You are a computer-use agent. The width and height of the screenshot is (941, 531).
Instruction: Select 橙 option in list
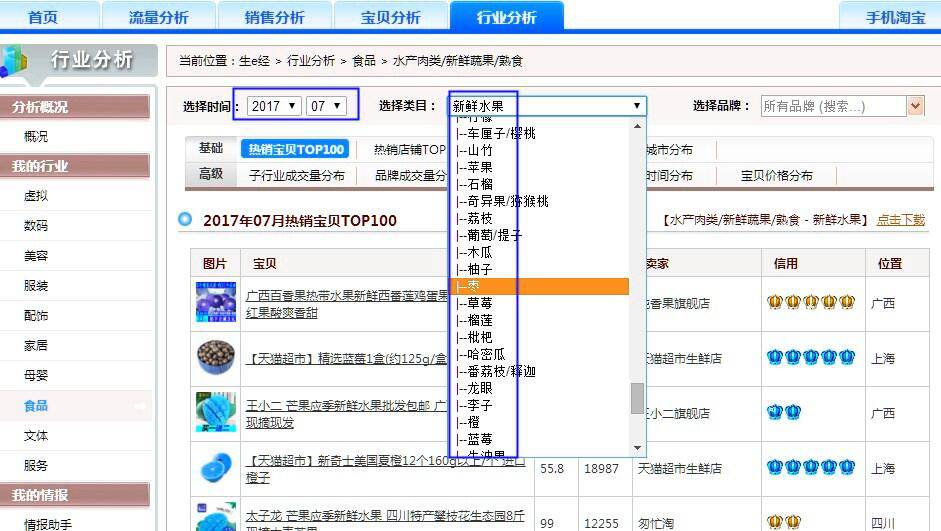click(x=540, y=422)
